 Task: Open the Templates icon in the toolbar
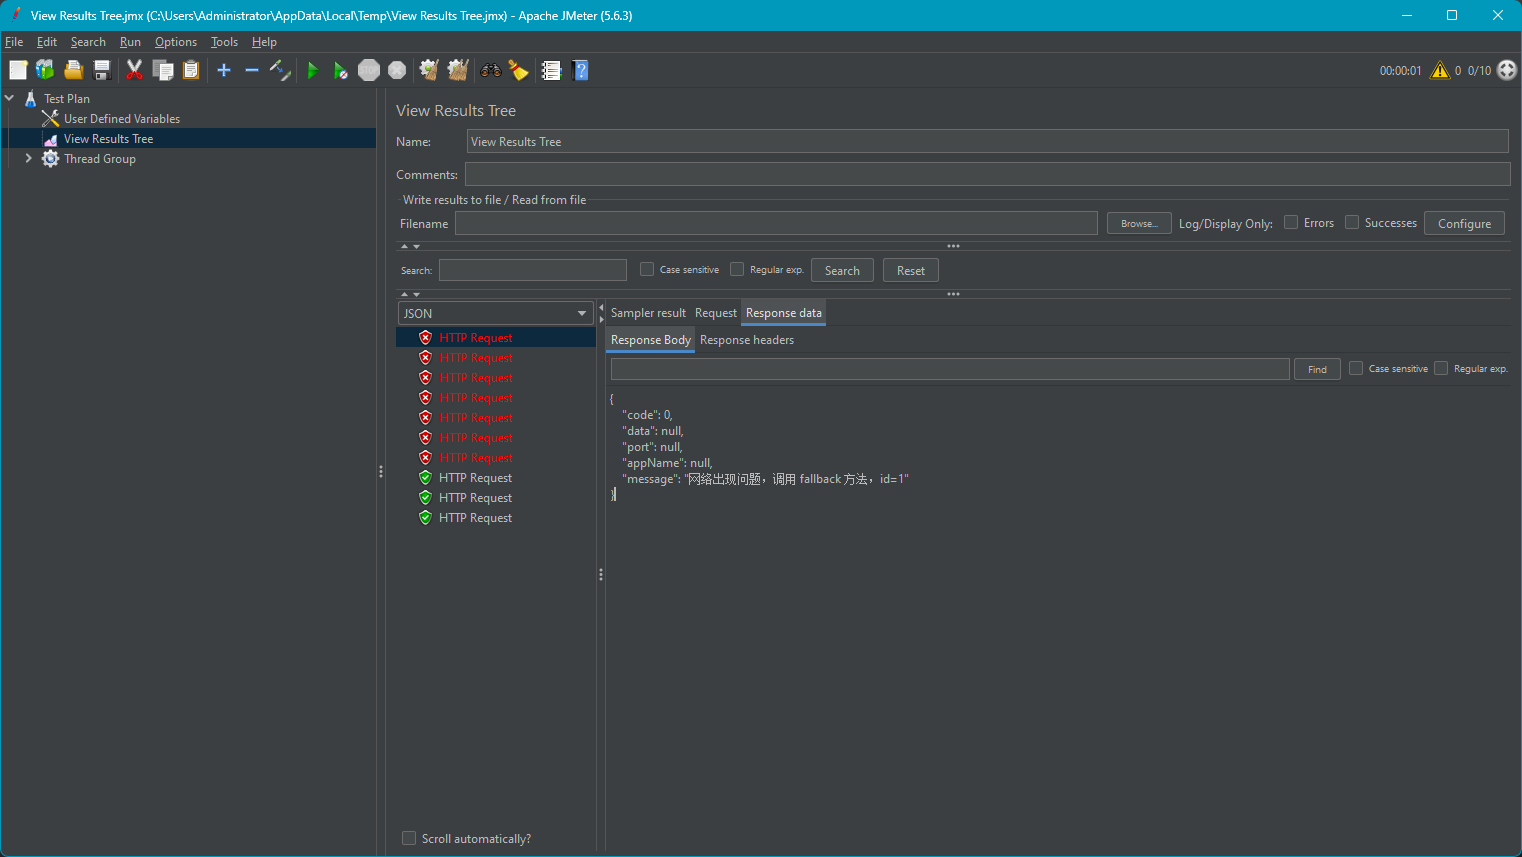point(46,70)
